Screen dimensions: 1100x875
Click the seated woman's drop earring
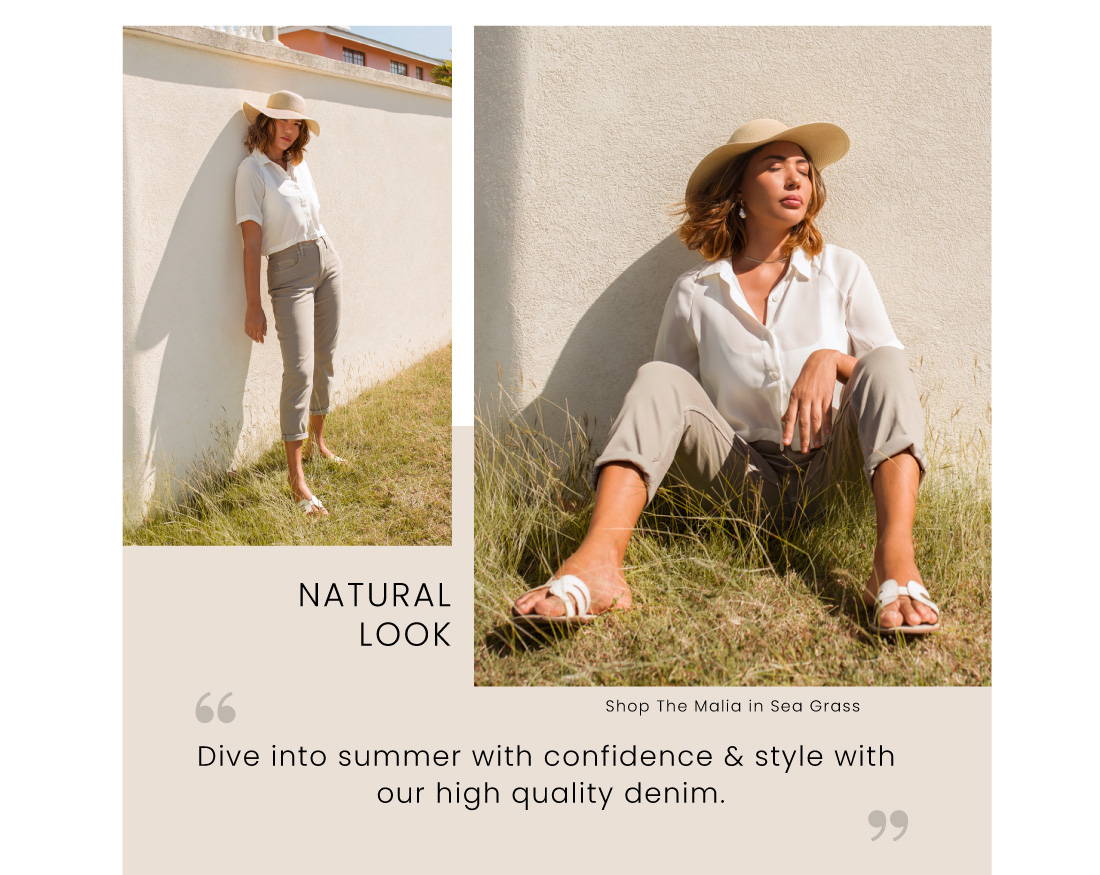pos(742,210)
